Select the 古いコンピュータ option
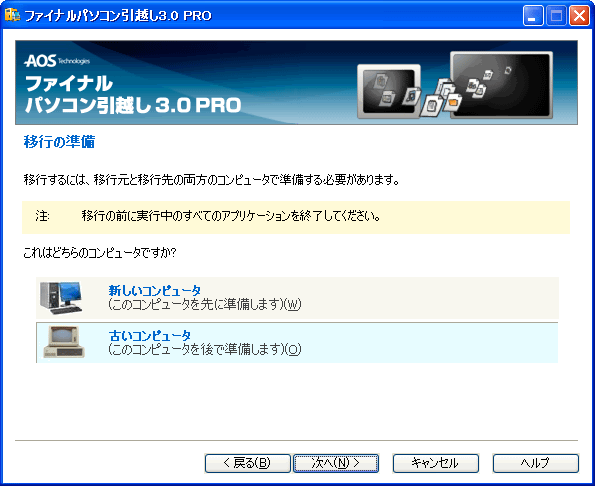Viewport: 595px width, 486px height. [x=297, y=343]
